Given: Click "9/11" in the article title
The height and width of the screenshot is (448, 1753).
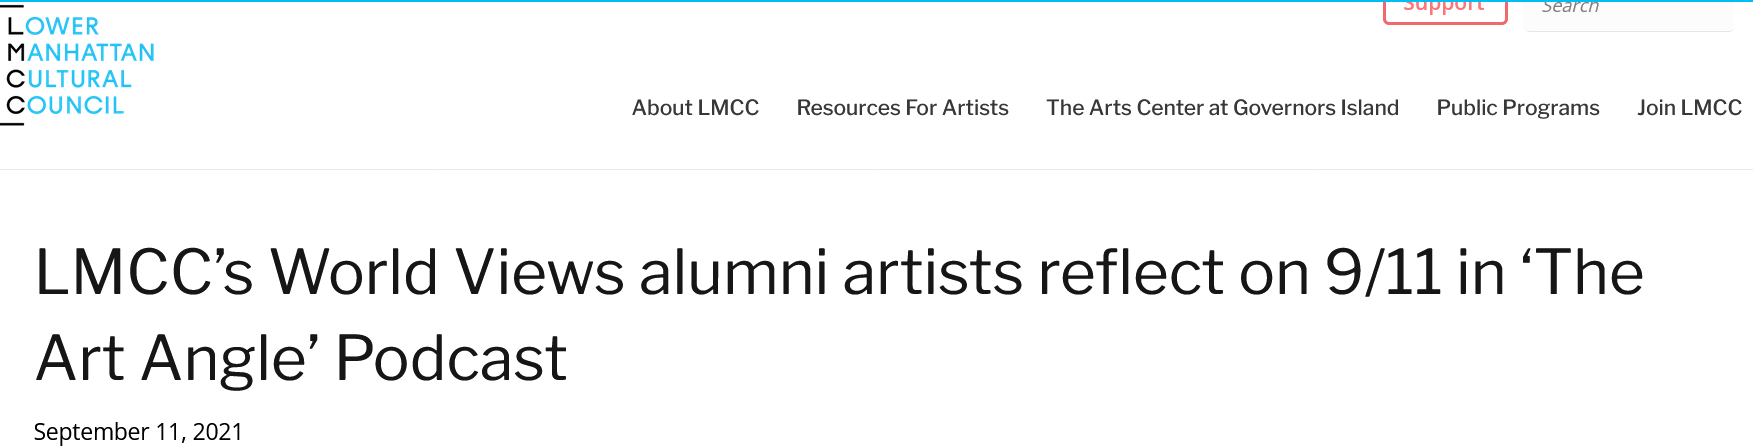Looking at the screenshot, I should pos(1384,273).
